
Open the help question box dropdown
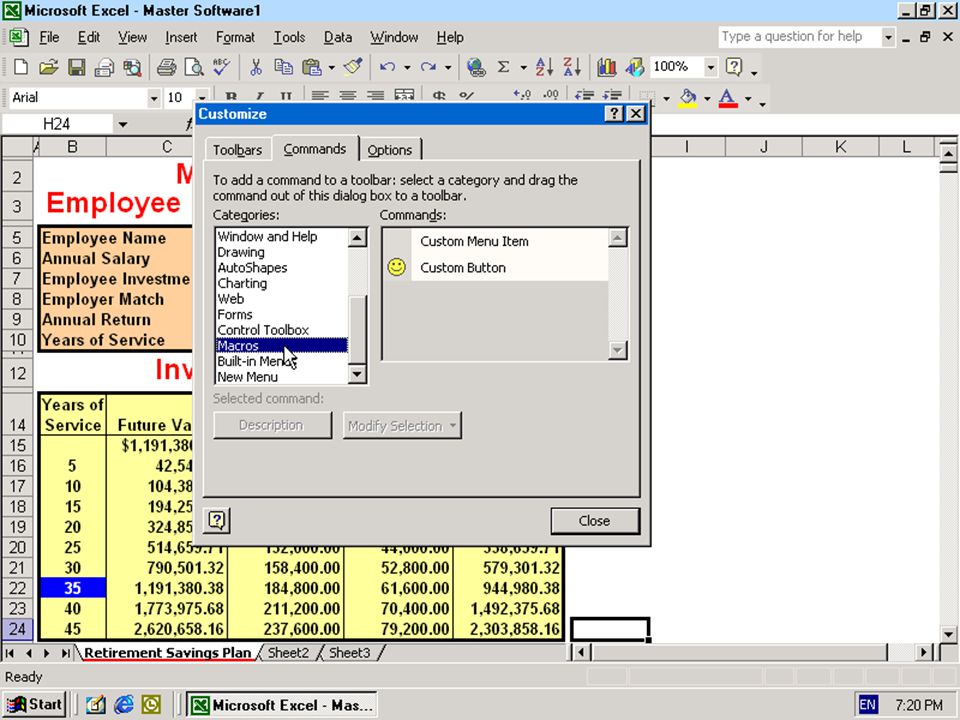pos(888,37)
